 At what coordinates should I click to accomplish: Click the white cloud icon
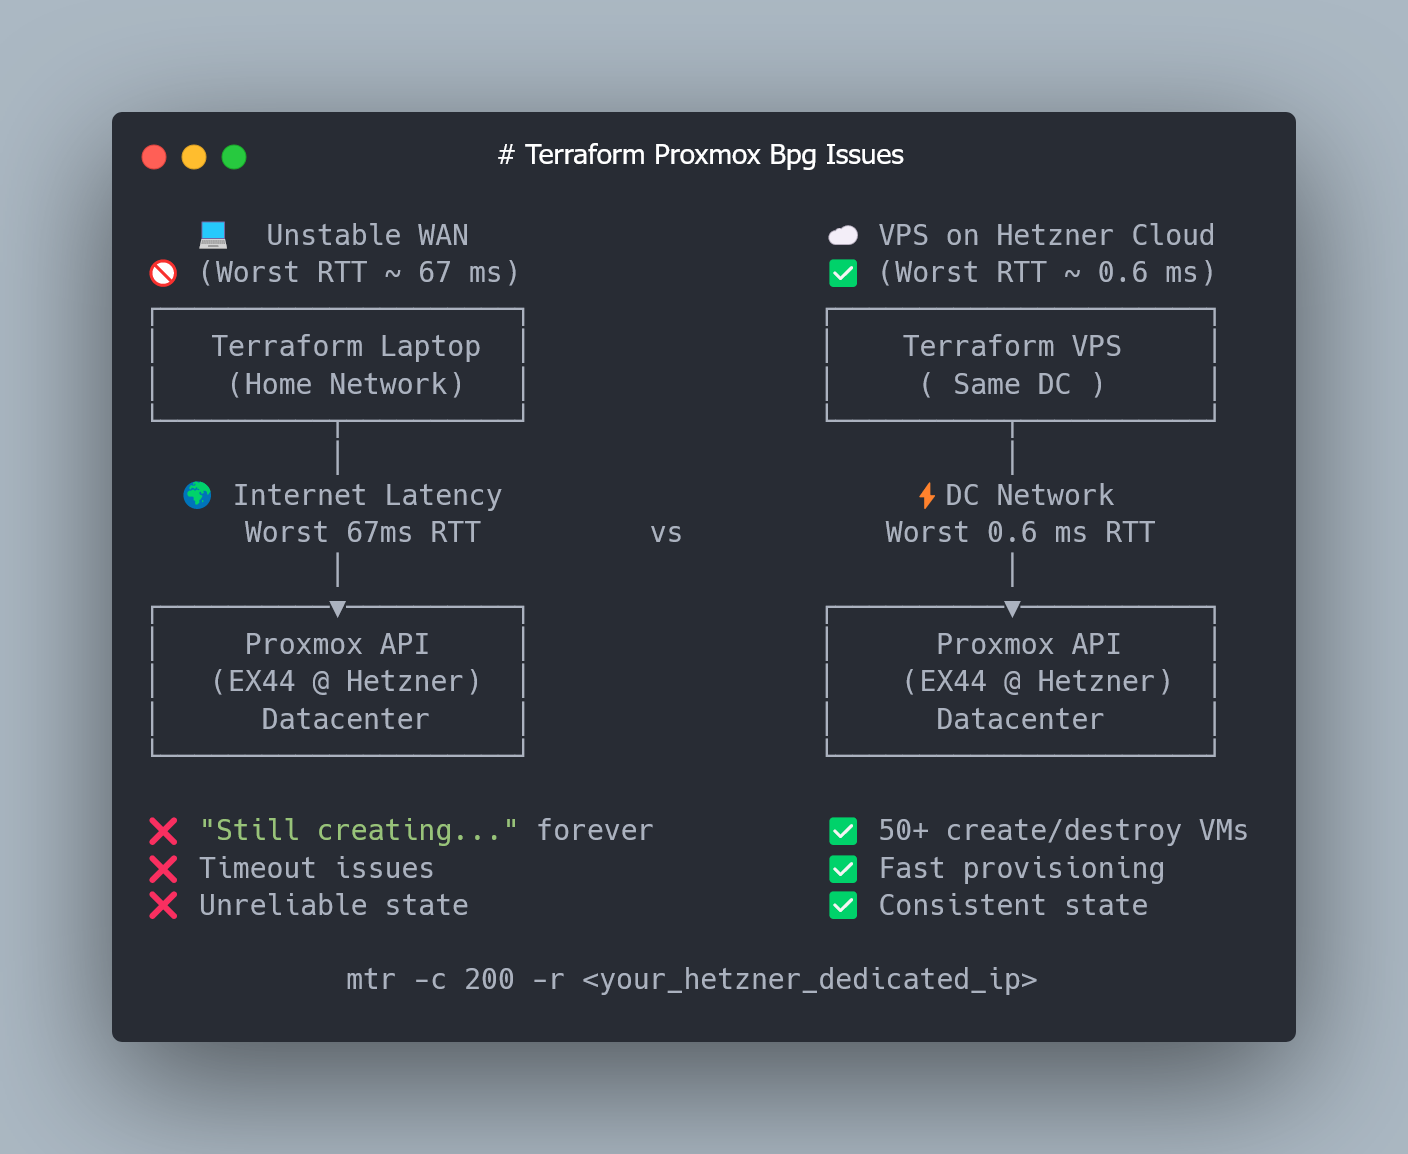pos(843,235)
